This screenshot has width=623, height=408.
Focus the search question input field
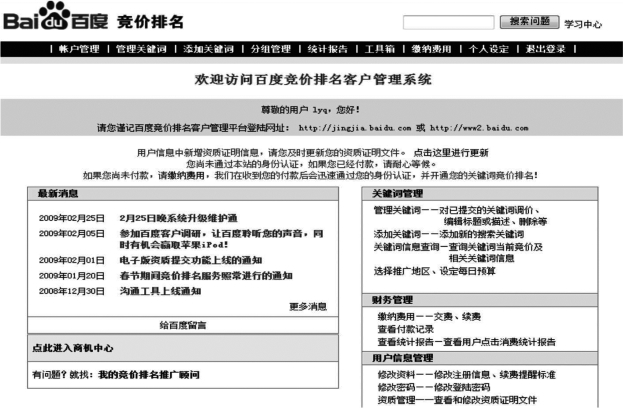pos(449,22)
